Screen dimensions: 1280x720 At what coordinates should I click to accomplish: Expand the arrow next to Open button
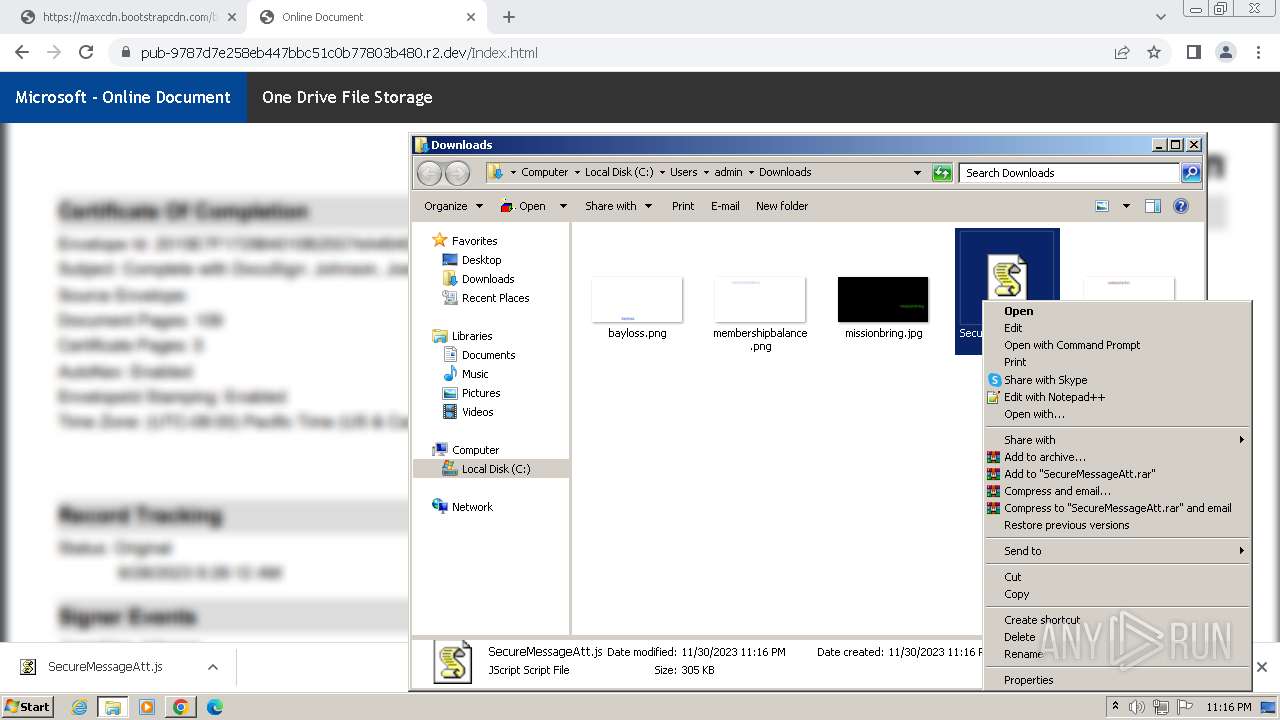pyautogui.click(x=563, y=206)
